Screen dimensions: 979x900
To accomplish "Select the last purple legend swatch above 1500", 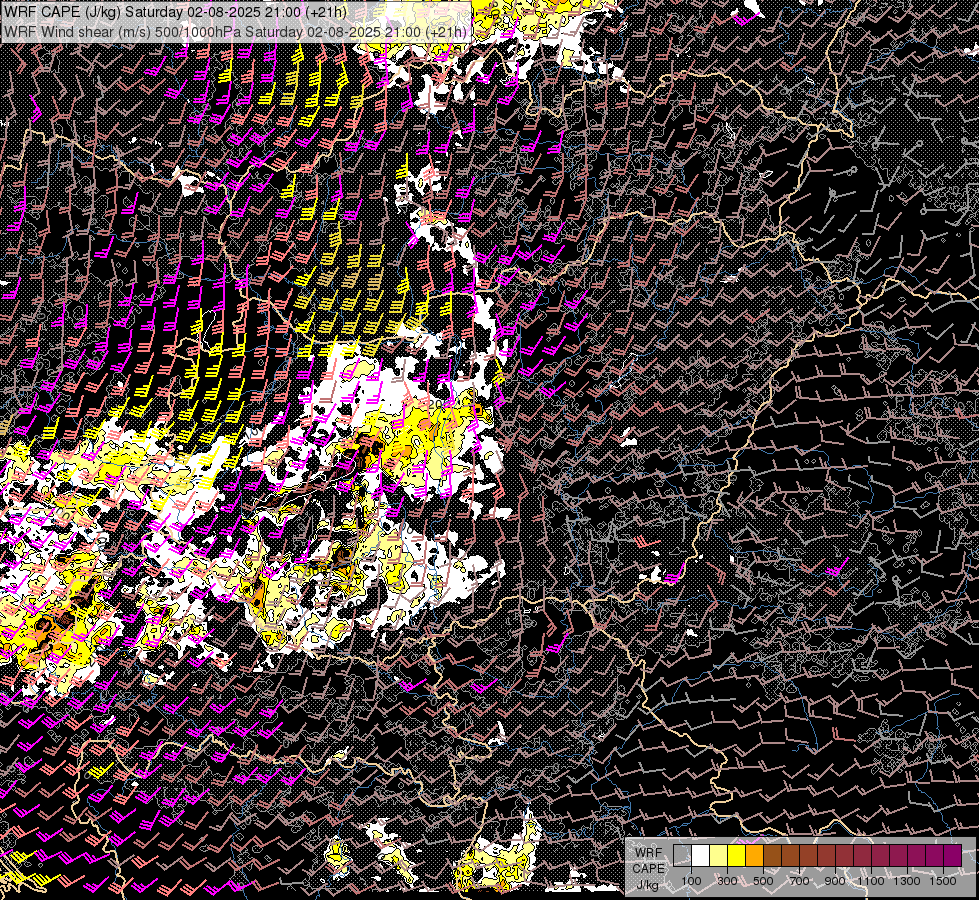I will point(953,855).
